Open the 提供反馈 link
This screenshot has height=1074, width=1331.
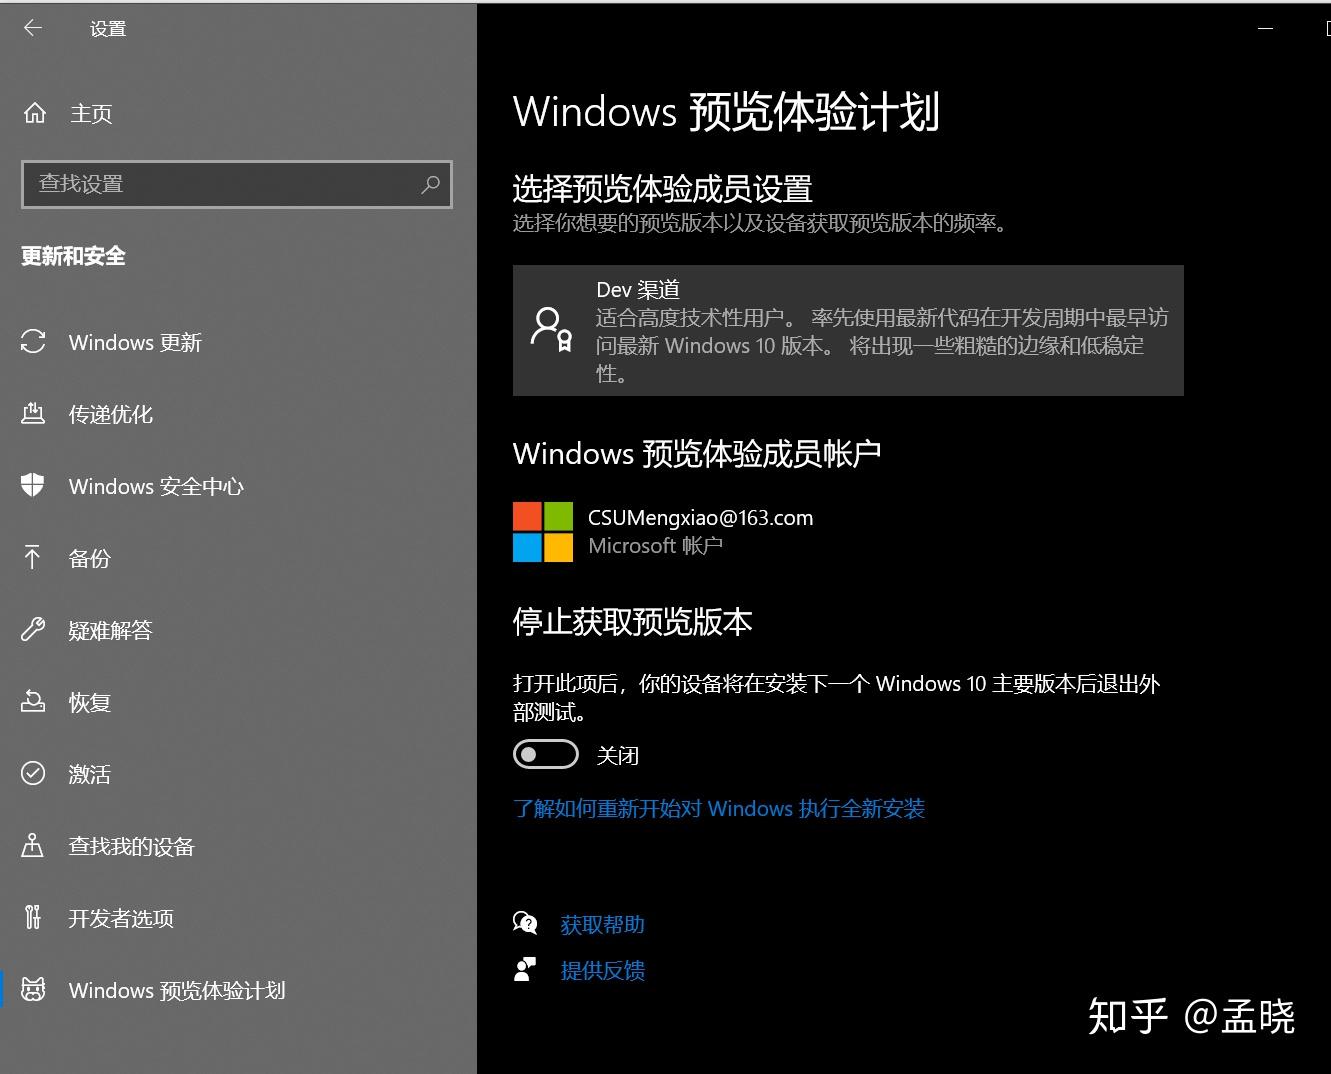point(602,970)
